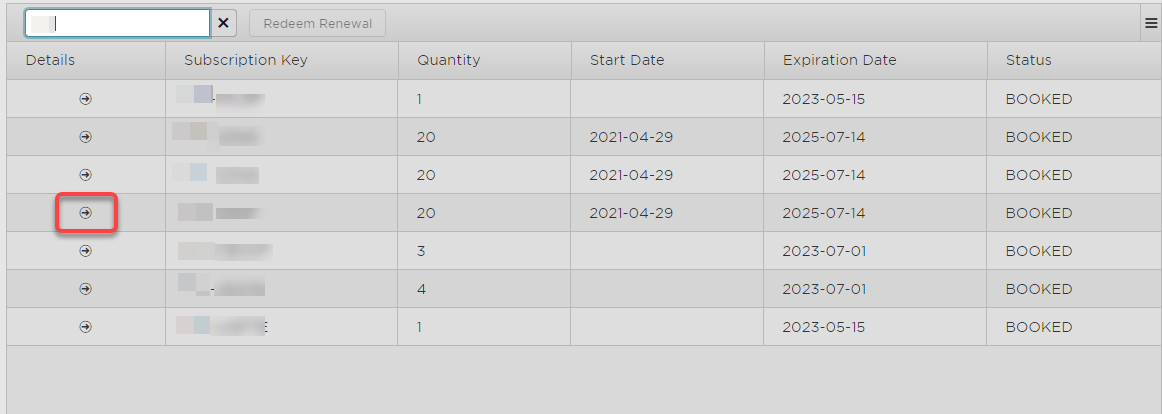The height and width of the screenshot is (414, 1162).
Task: Sort by Status column header
Action: pyautogui.click(x=1029, y=60)
